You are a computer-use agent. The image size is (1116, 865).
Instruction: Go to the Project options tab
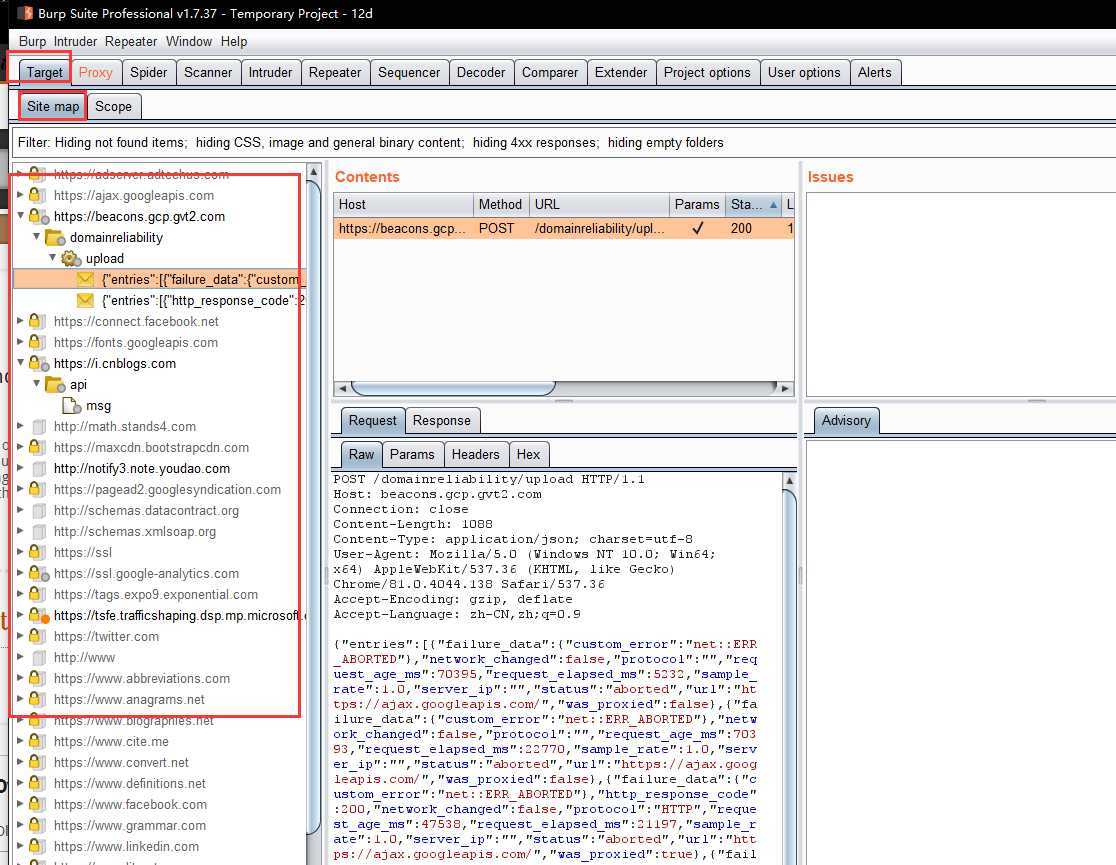(707, 73)
